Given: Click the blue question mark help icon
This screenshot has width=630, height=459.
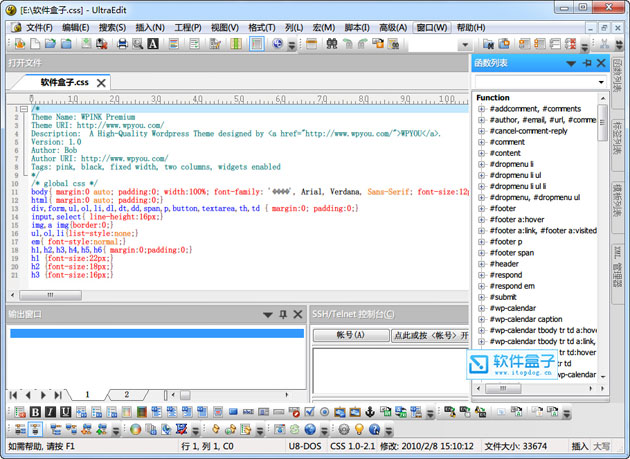Looking at the screenshot, I should (x=374, y=429).
